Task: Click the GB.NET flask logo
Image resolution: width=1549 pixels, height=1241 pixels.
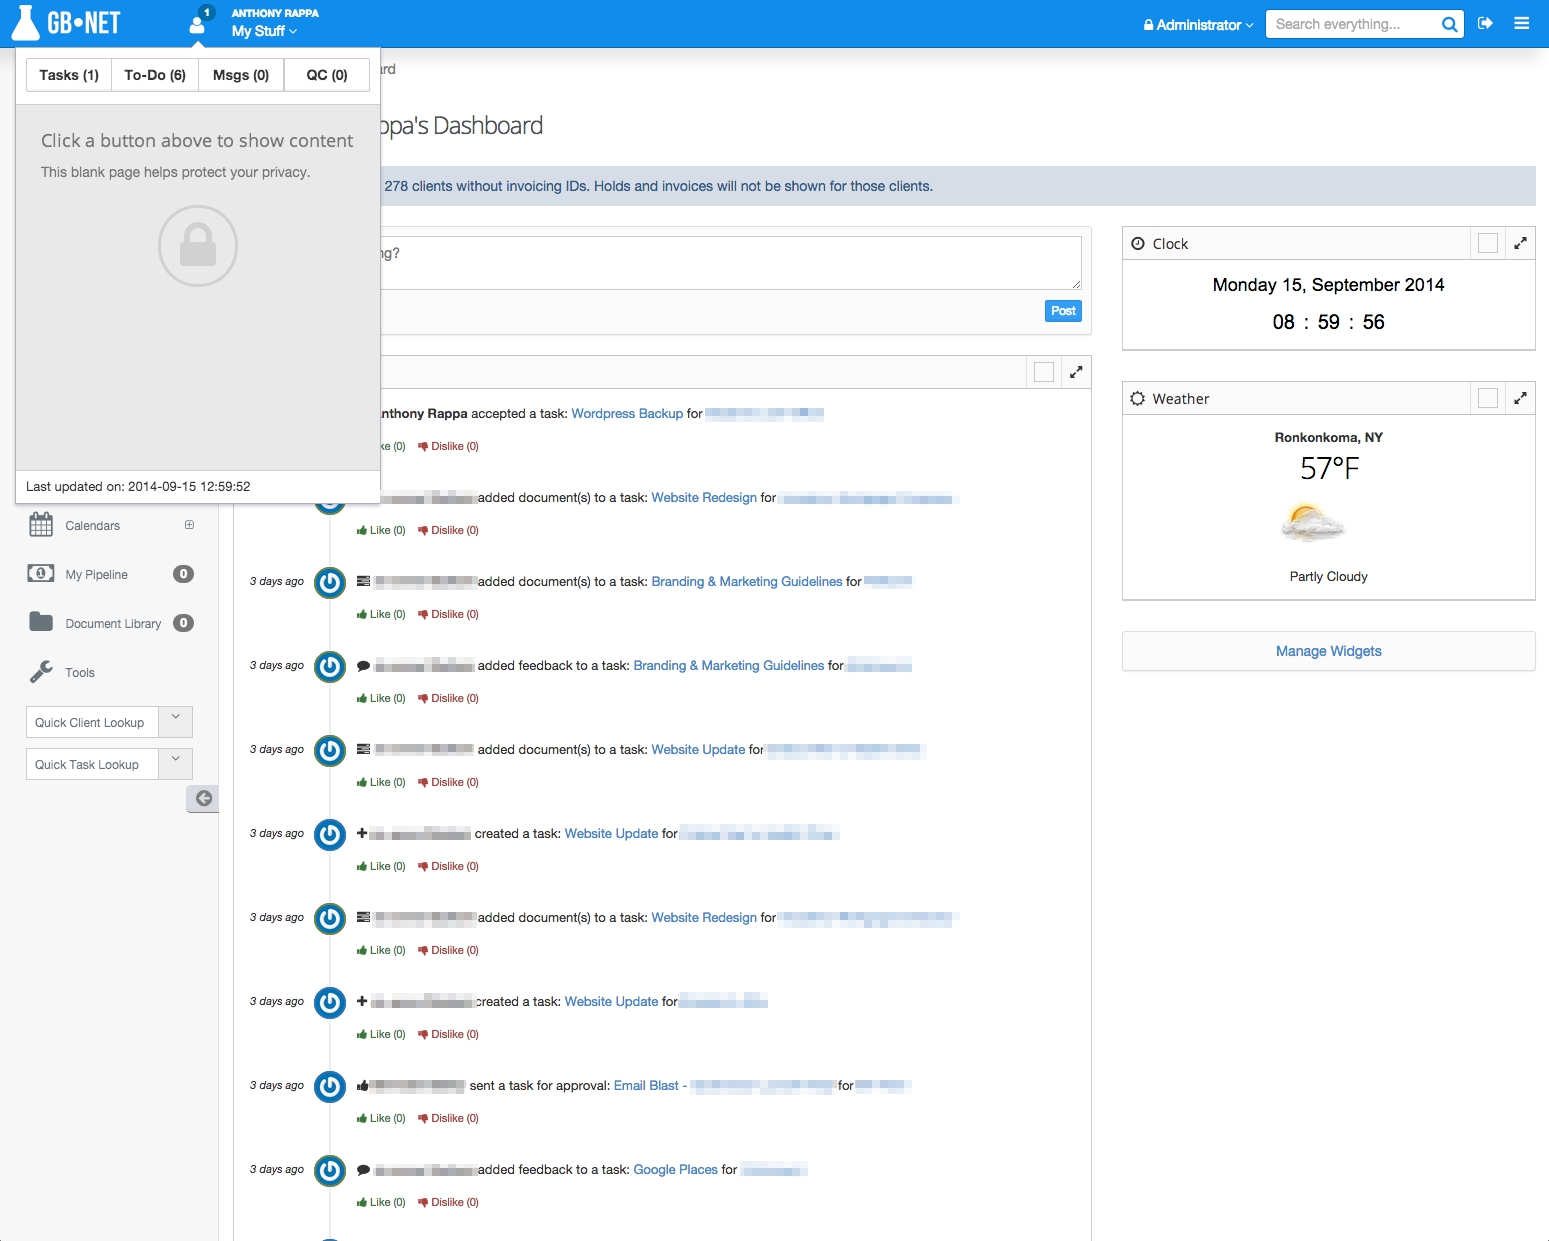Action: point(66,23)
